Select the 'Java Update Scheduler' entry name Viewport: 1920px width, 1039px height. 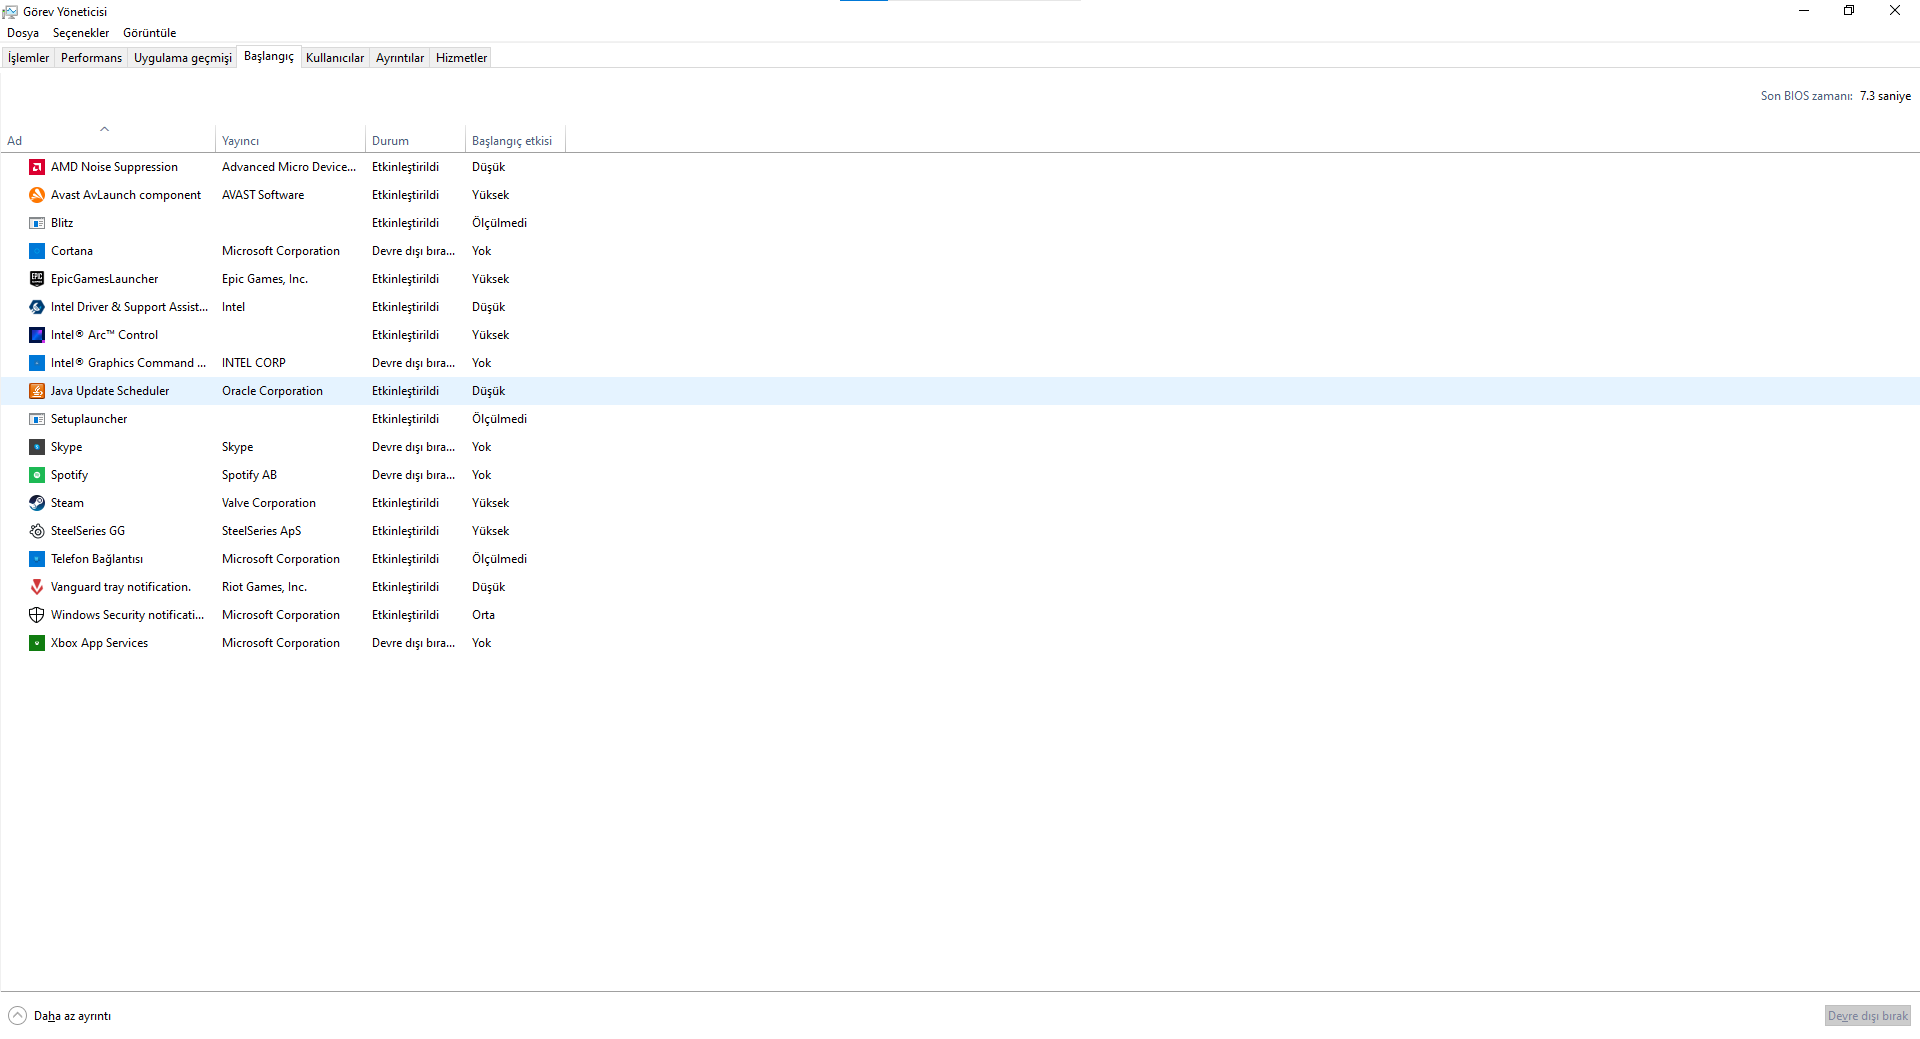(x=110, y=391)
